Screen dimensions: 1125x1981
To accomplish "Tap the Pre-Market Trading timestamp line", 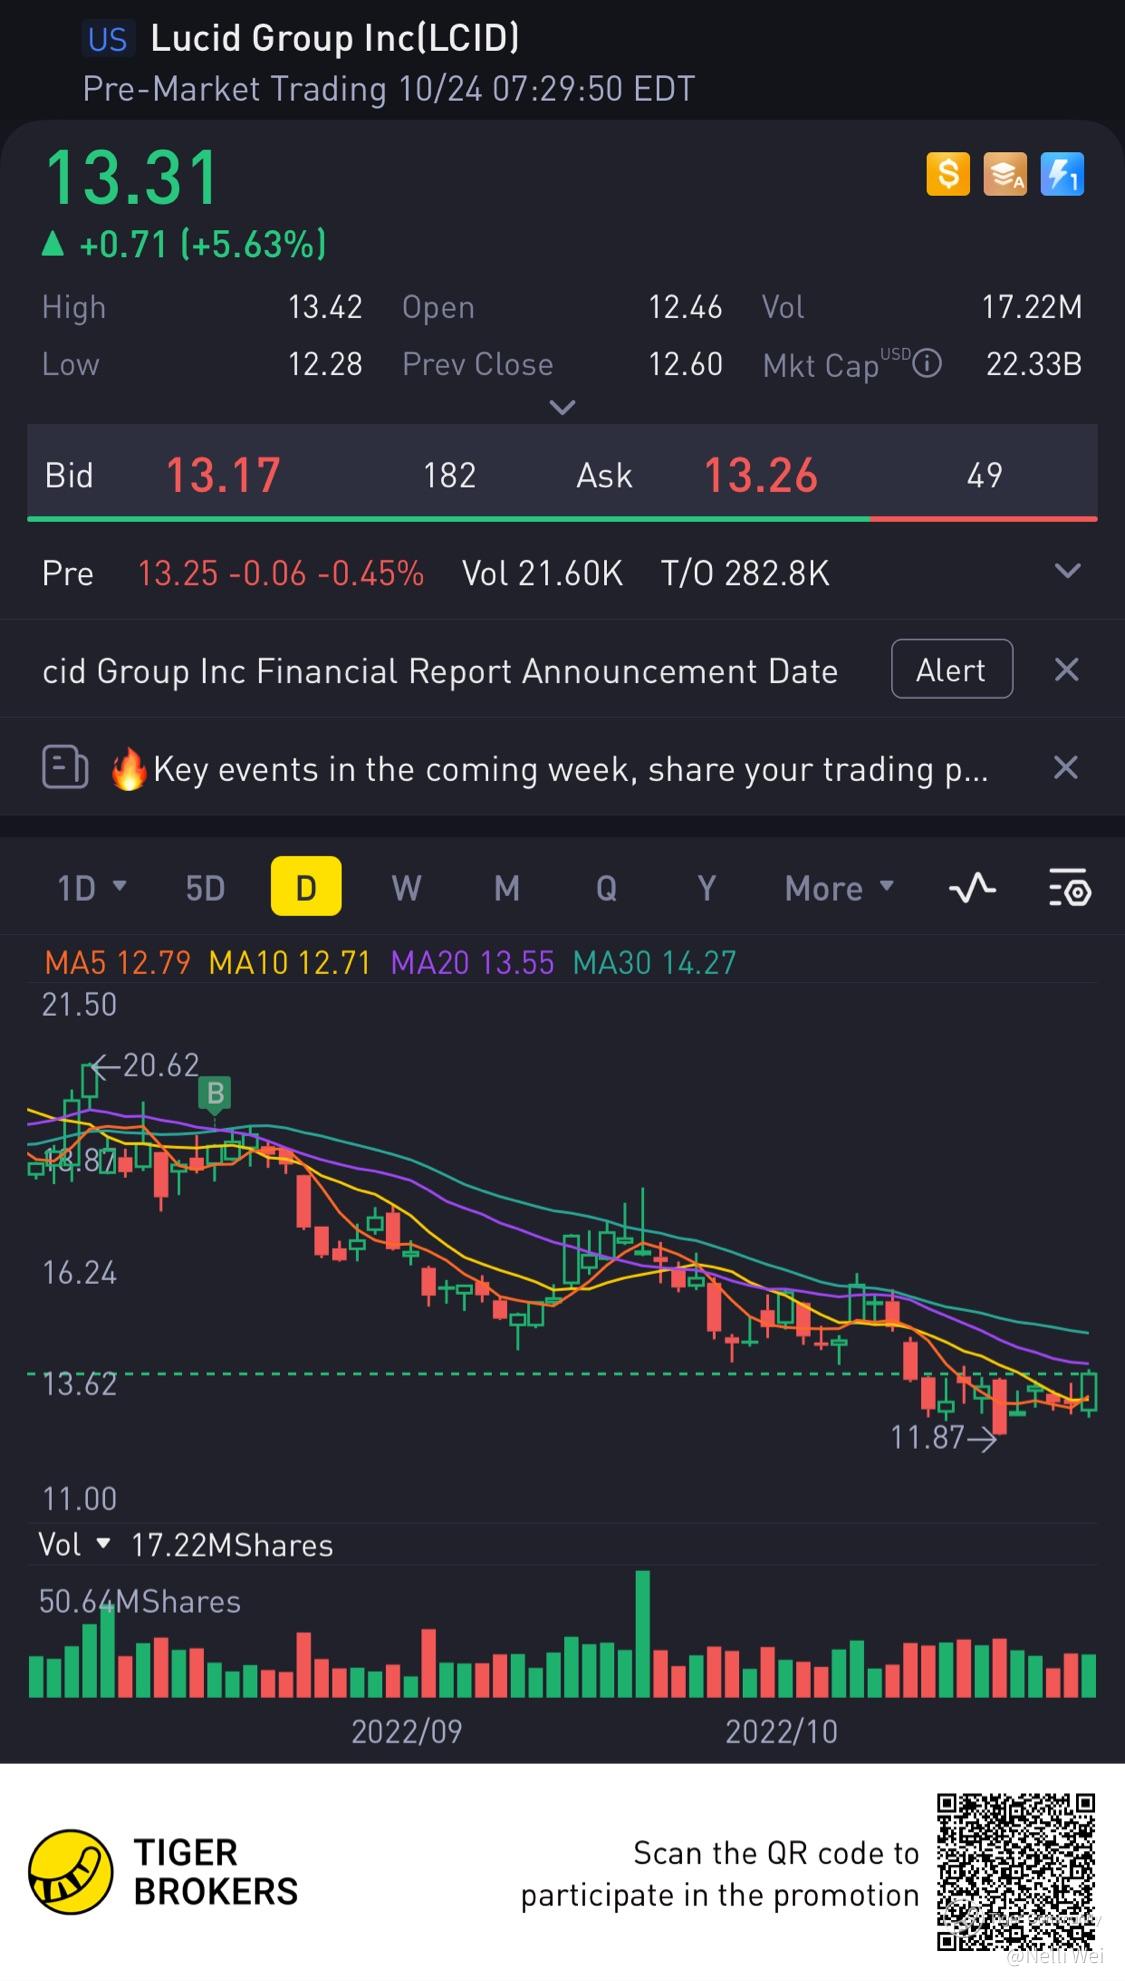I will (388, 89).
